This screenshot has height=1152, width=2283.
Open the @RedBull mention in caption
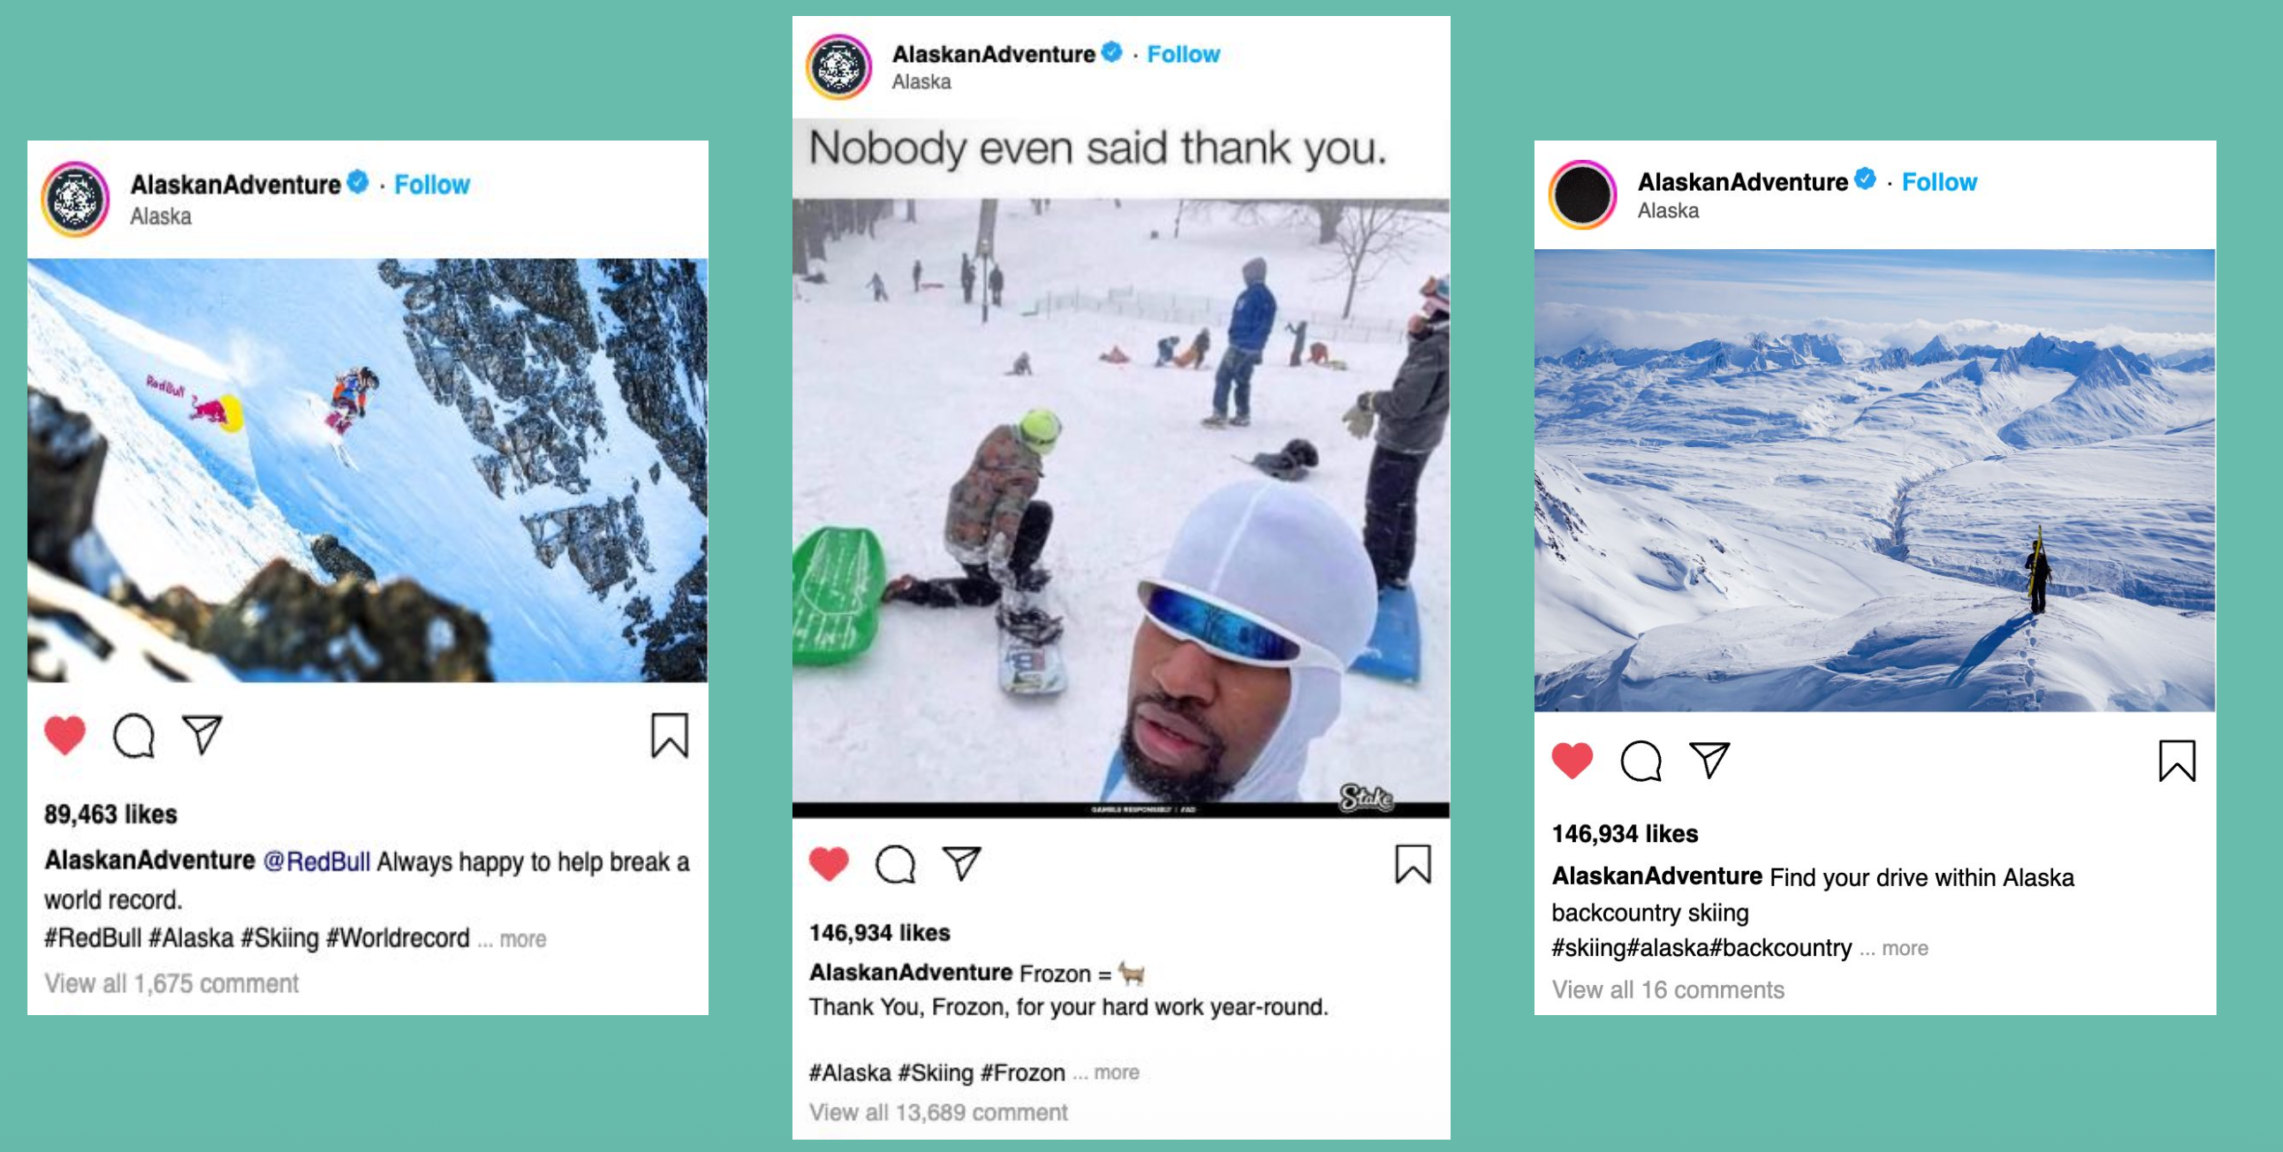(316, 861)
